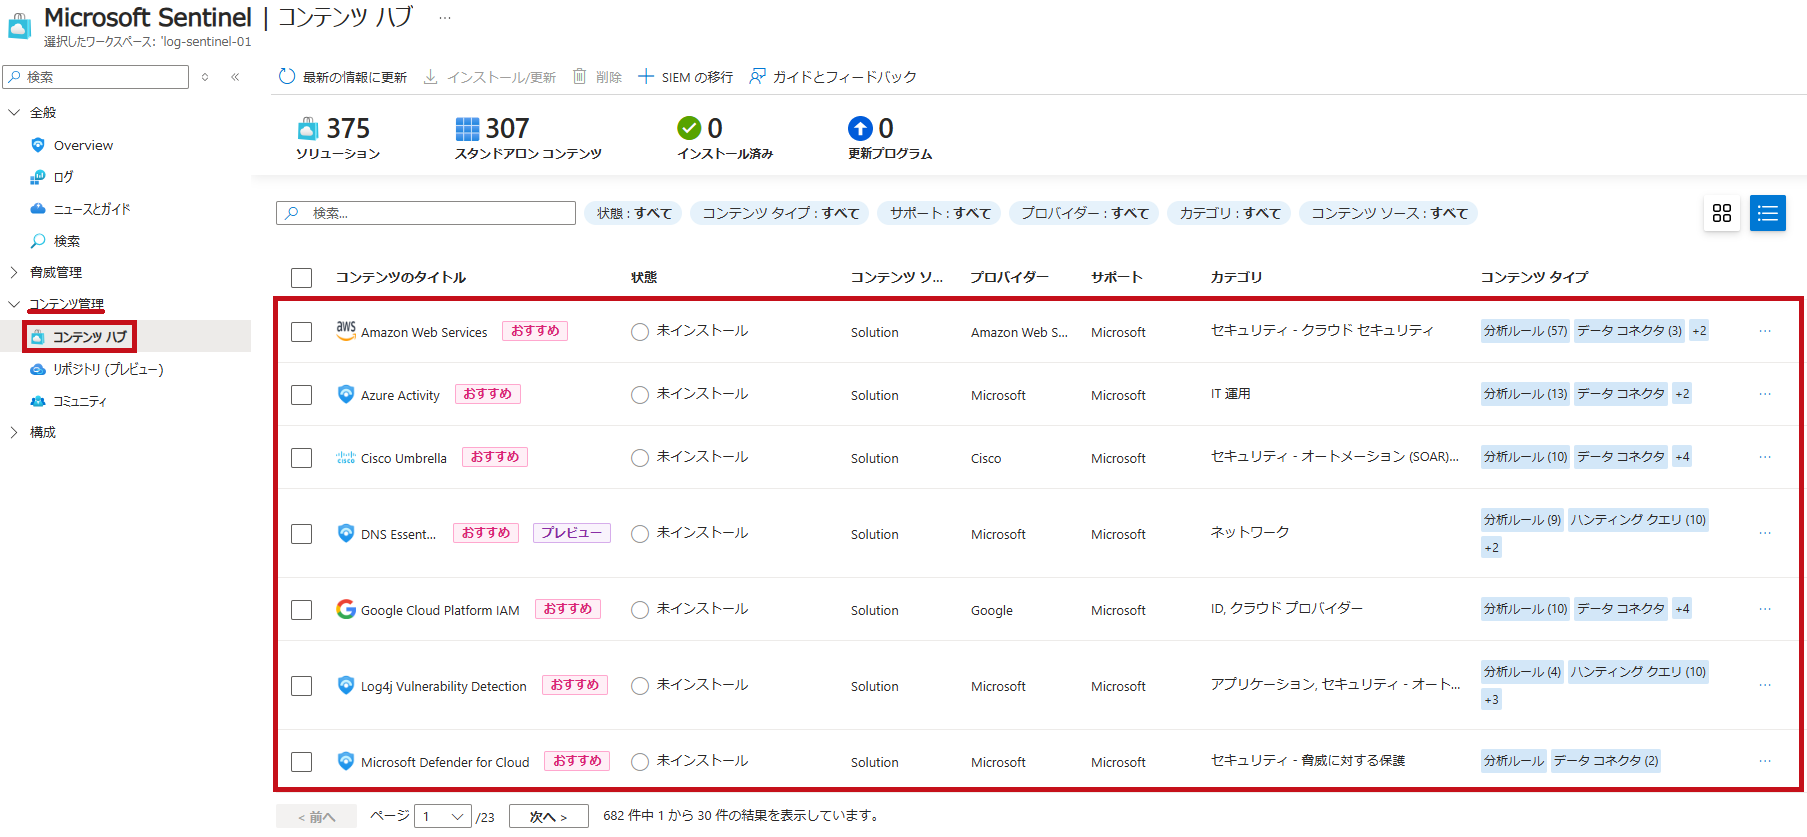Check the Google Cloud Platform IAM checkbox
The height and width of the screenshot is (837, 1807).
[x=301, y=610]
